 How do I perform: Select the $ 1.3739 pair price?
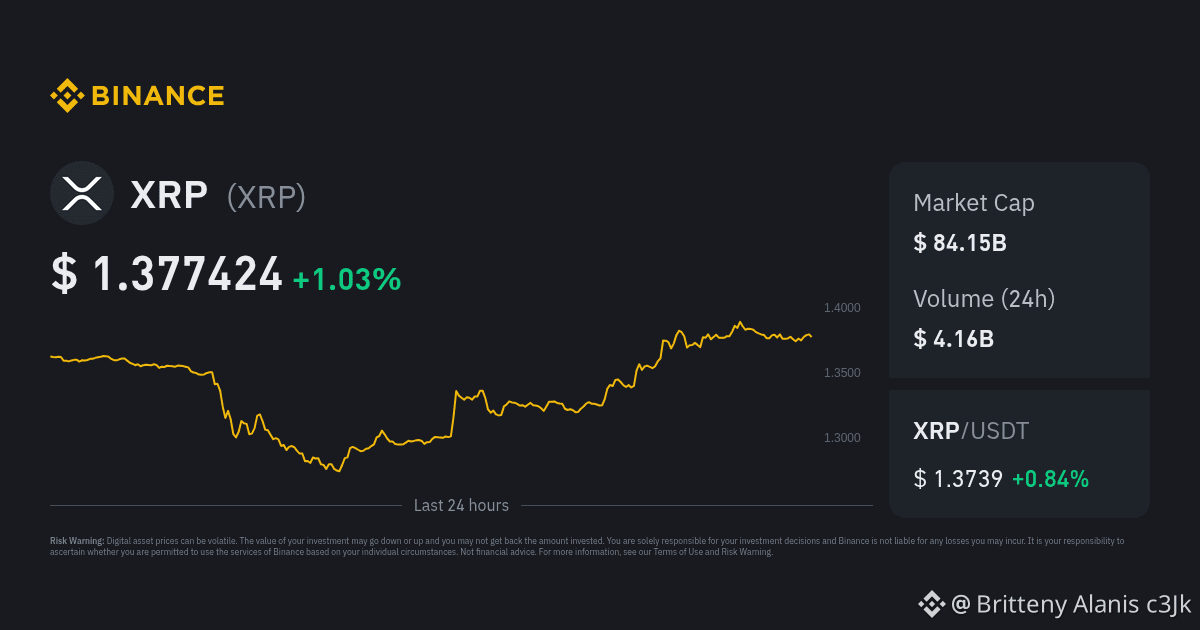coord(958,479)
